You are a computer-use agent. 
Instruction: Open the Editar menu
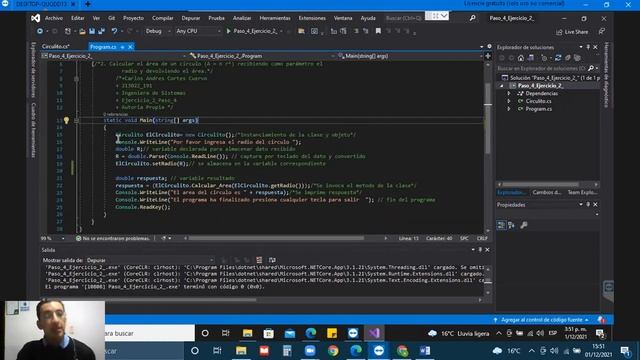[x=78, y=18]
